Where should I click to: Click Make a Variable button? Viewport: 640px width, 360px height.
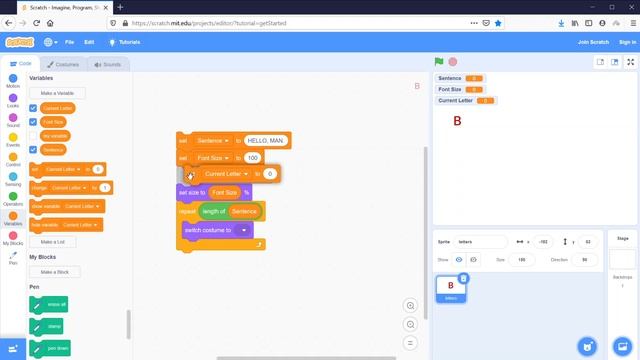point(57,93)
